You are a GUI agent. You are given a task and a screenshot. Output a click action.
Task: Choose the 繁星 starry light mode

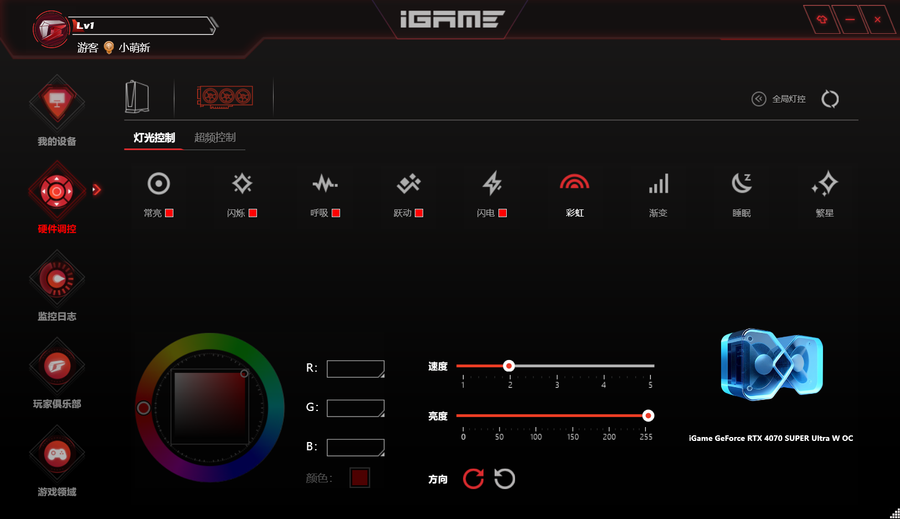pyautogui.click(x=824, y=195)
